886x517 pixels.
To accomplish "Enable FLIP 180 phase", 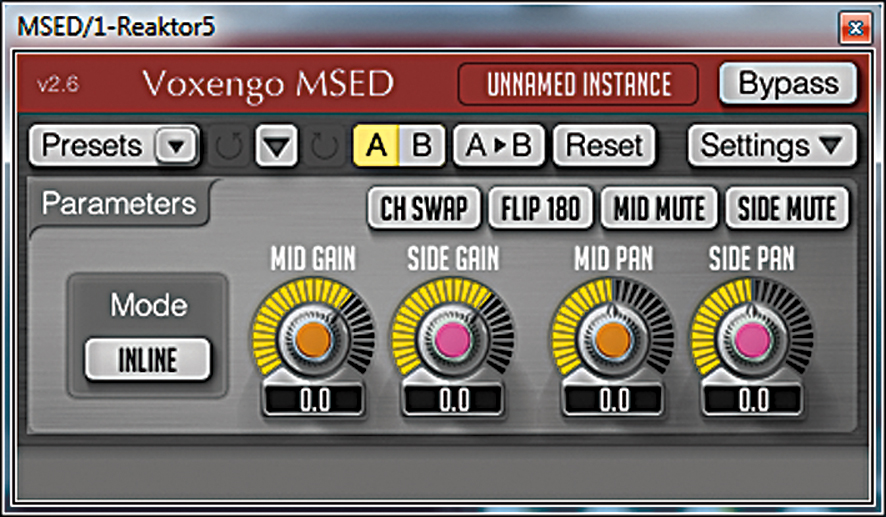I will pos(541,208).
